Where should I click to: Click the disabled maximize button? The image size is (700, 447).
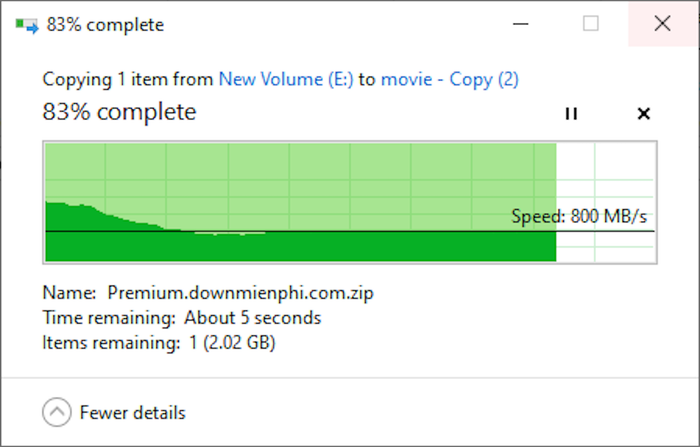click(591, 23)
